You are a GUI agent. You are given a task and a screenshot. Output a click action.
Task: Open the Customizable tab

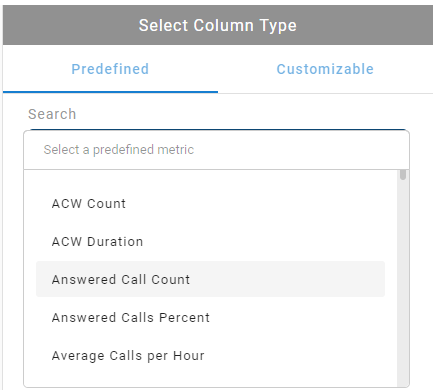click(325, 69)
